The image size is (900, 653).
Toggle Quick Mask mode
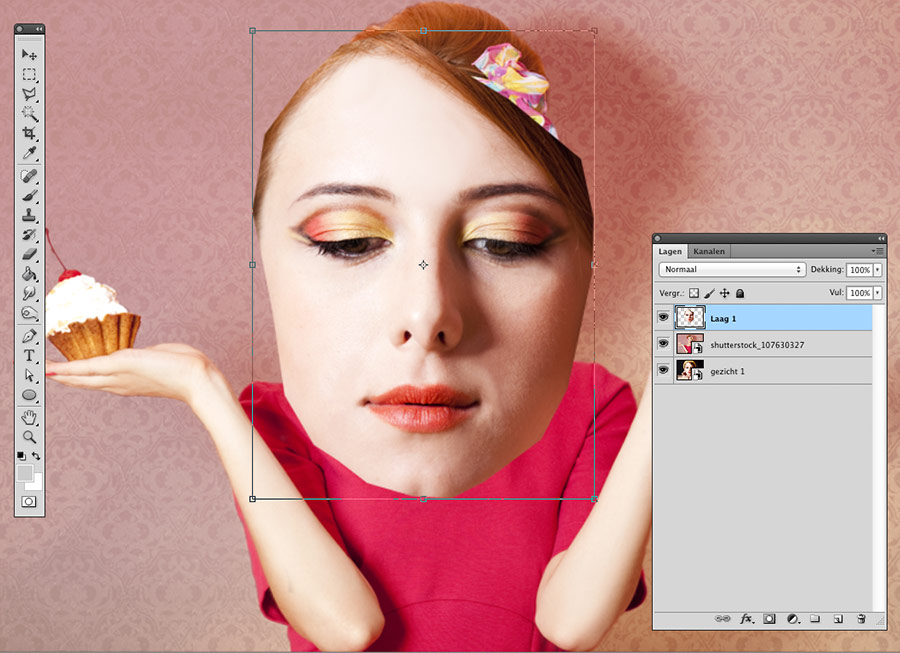click(x=29, y=502)
